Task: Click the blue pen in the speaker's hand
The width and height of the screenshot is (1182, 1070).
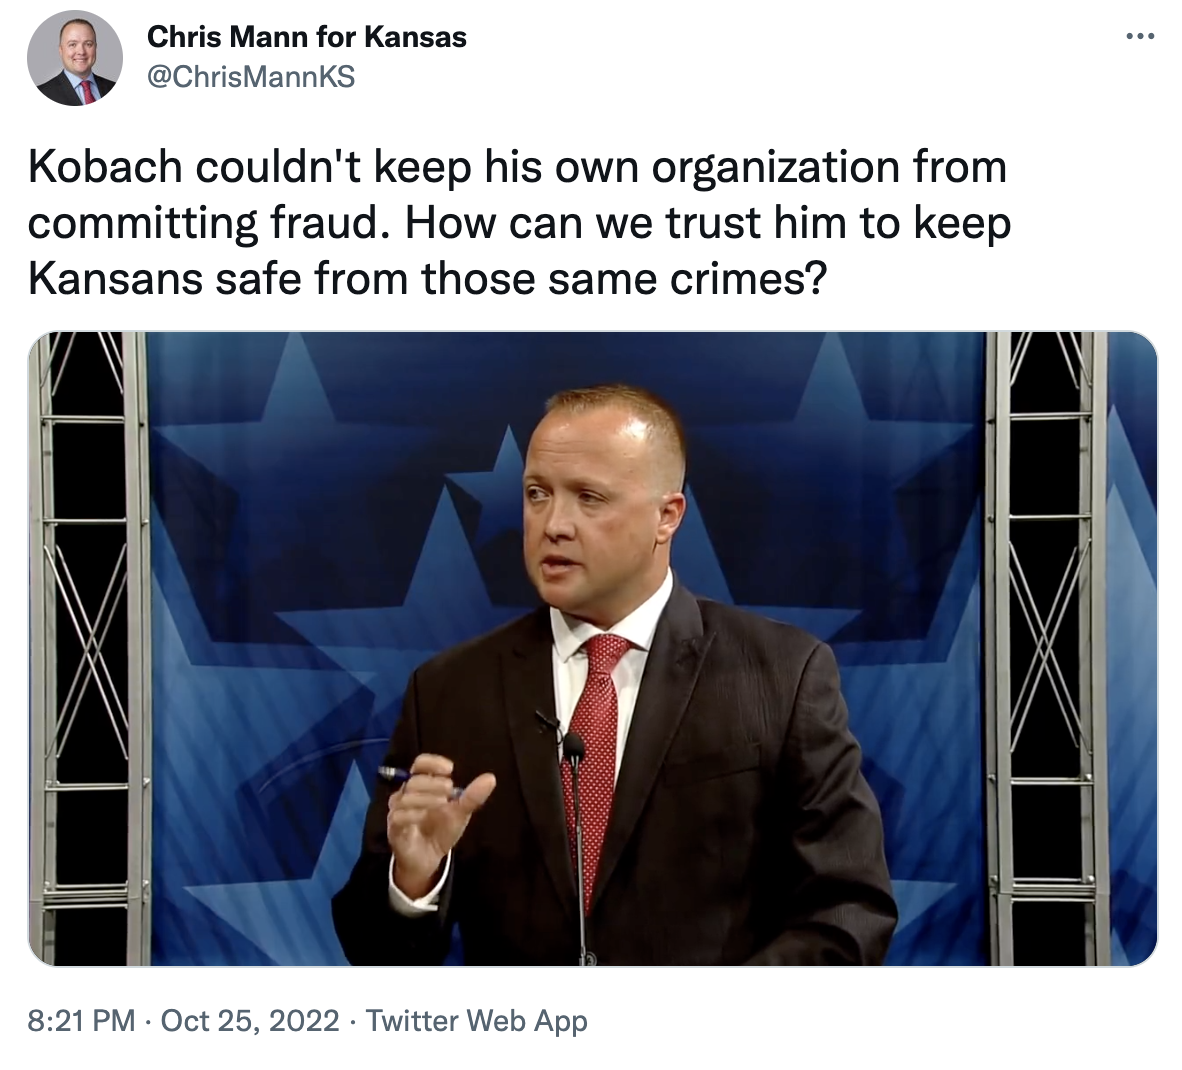Action: tap(419, 781)
